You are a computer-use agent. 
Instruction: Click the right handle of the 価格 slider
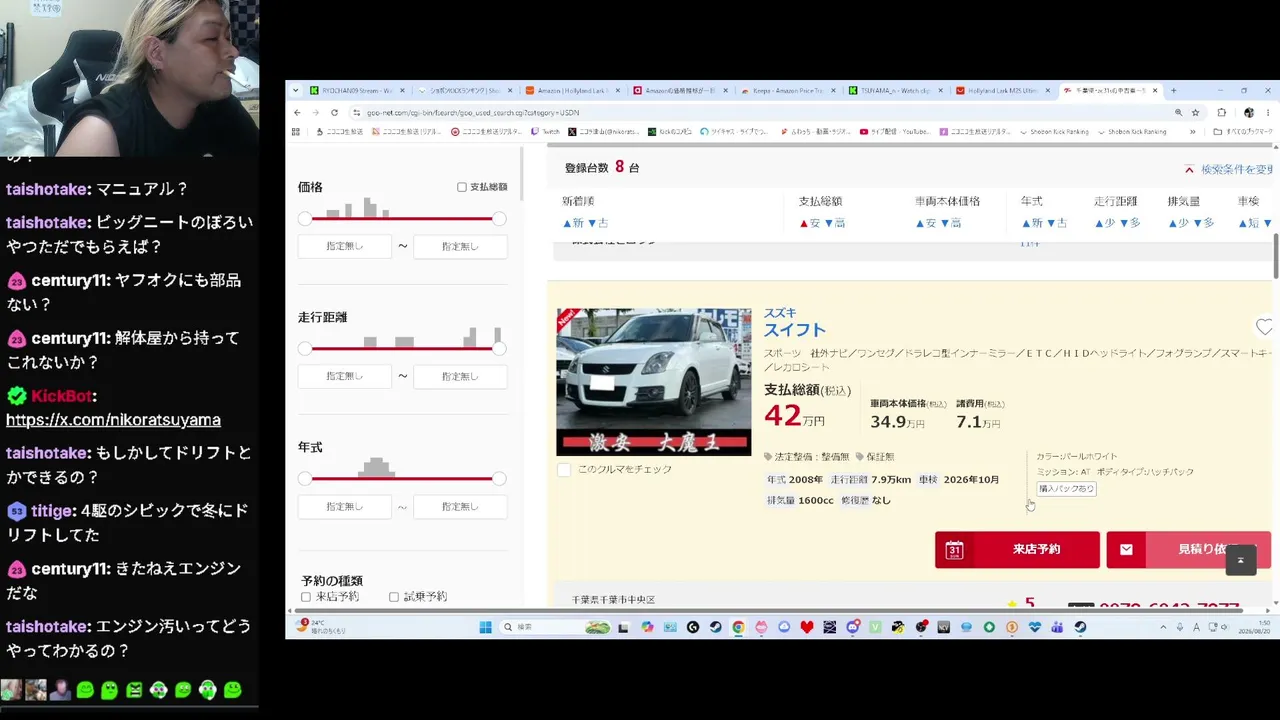coord(499,218)
